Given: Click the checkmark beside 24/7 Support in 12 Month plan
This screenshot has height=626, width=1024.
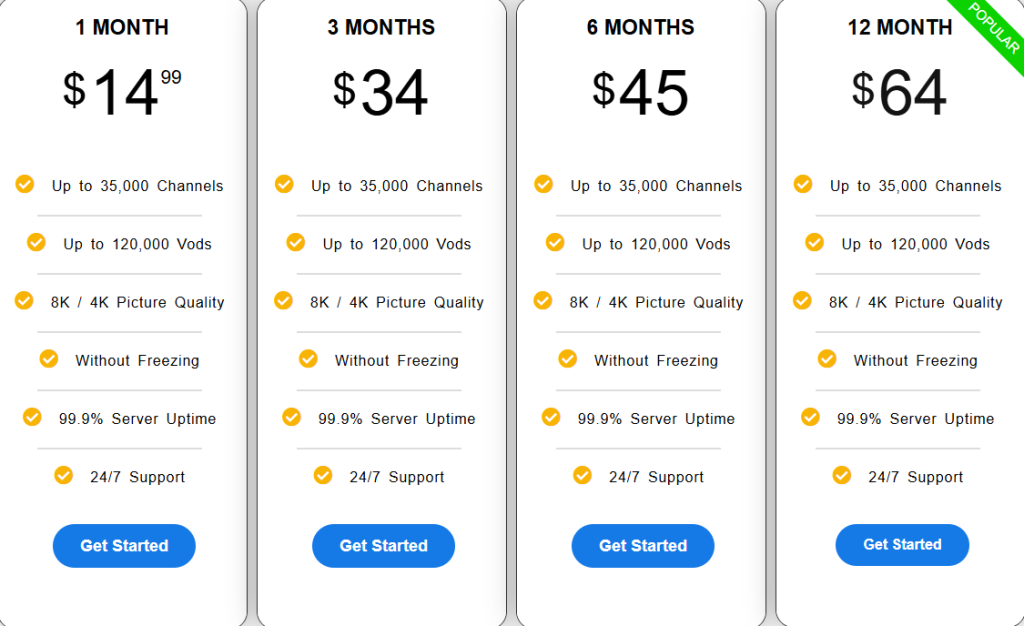Looking at the screenshot, I should (x=841, y=476).
